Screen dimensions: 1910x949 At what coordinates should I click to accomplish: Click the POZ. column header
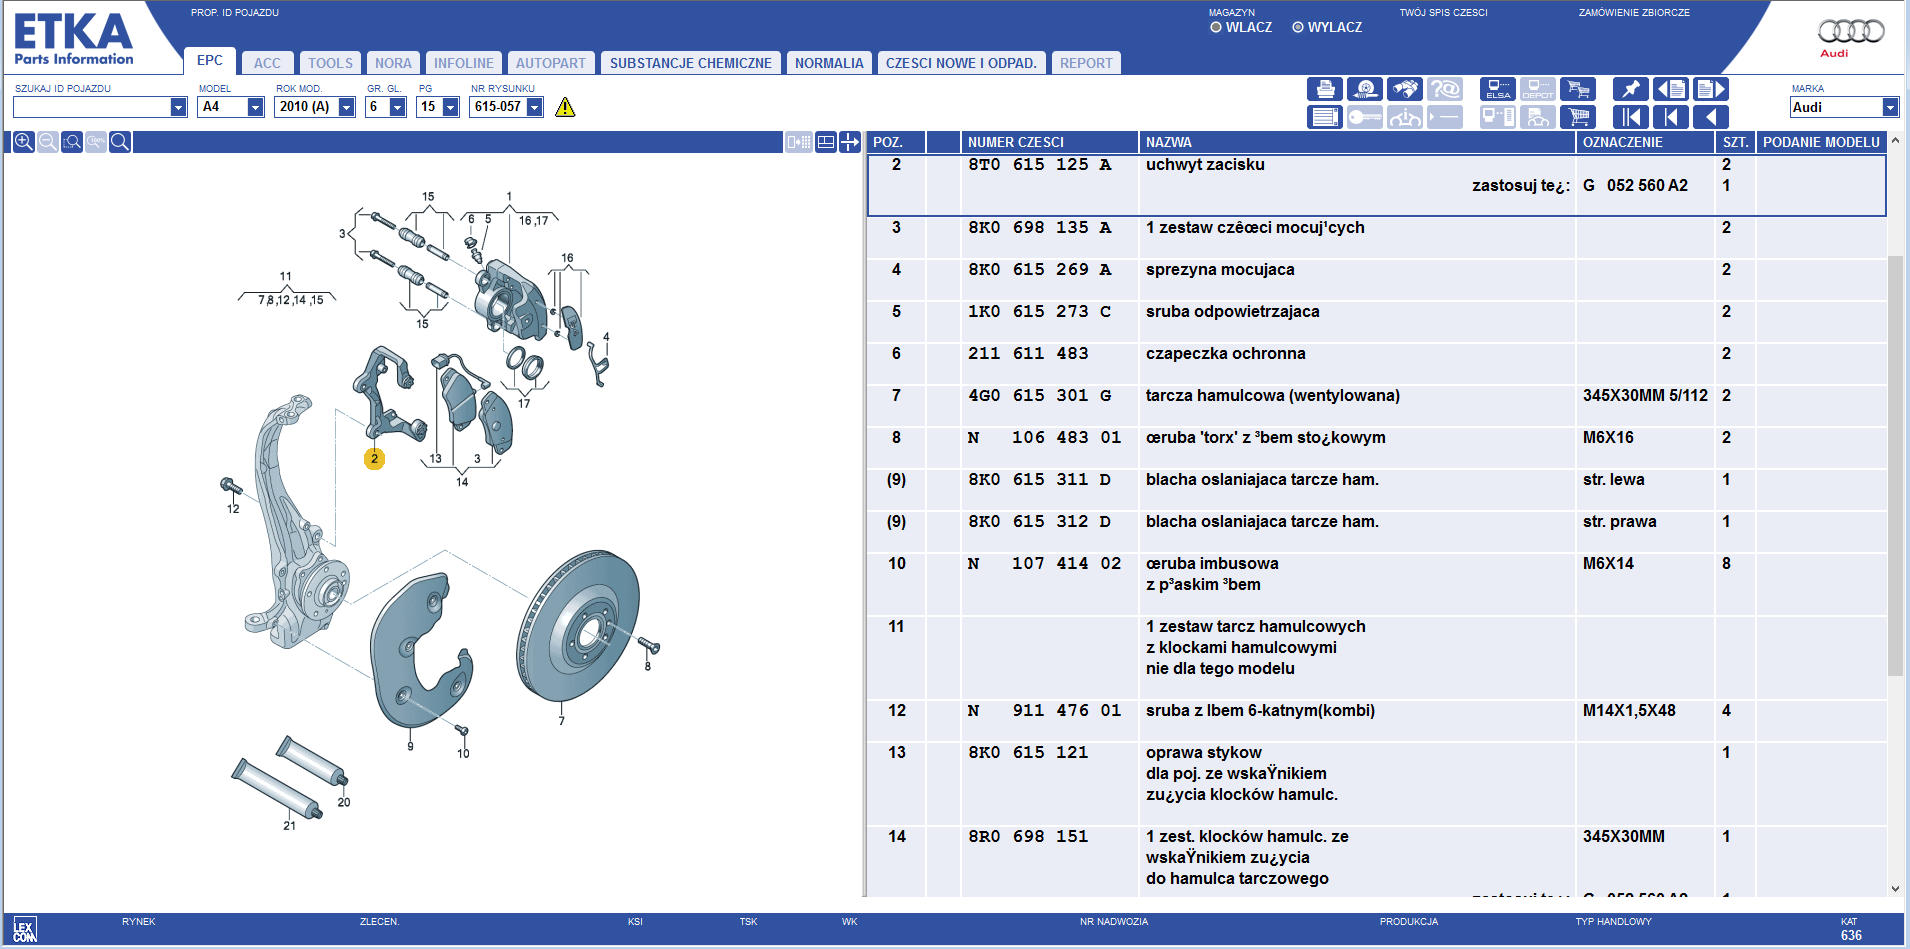896,142
